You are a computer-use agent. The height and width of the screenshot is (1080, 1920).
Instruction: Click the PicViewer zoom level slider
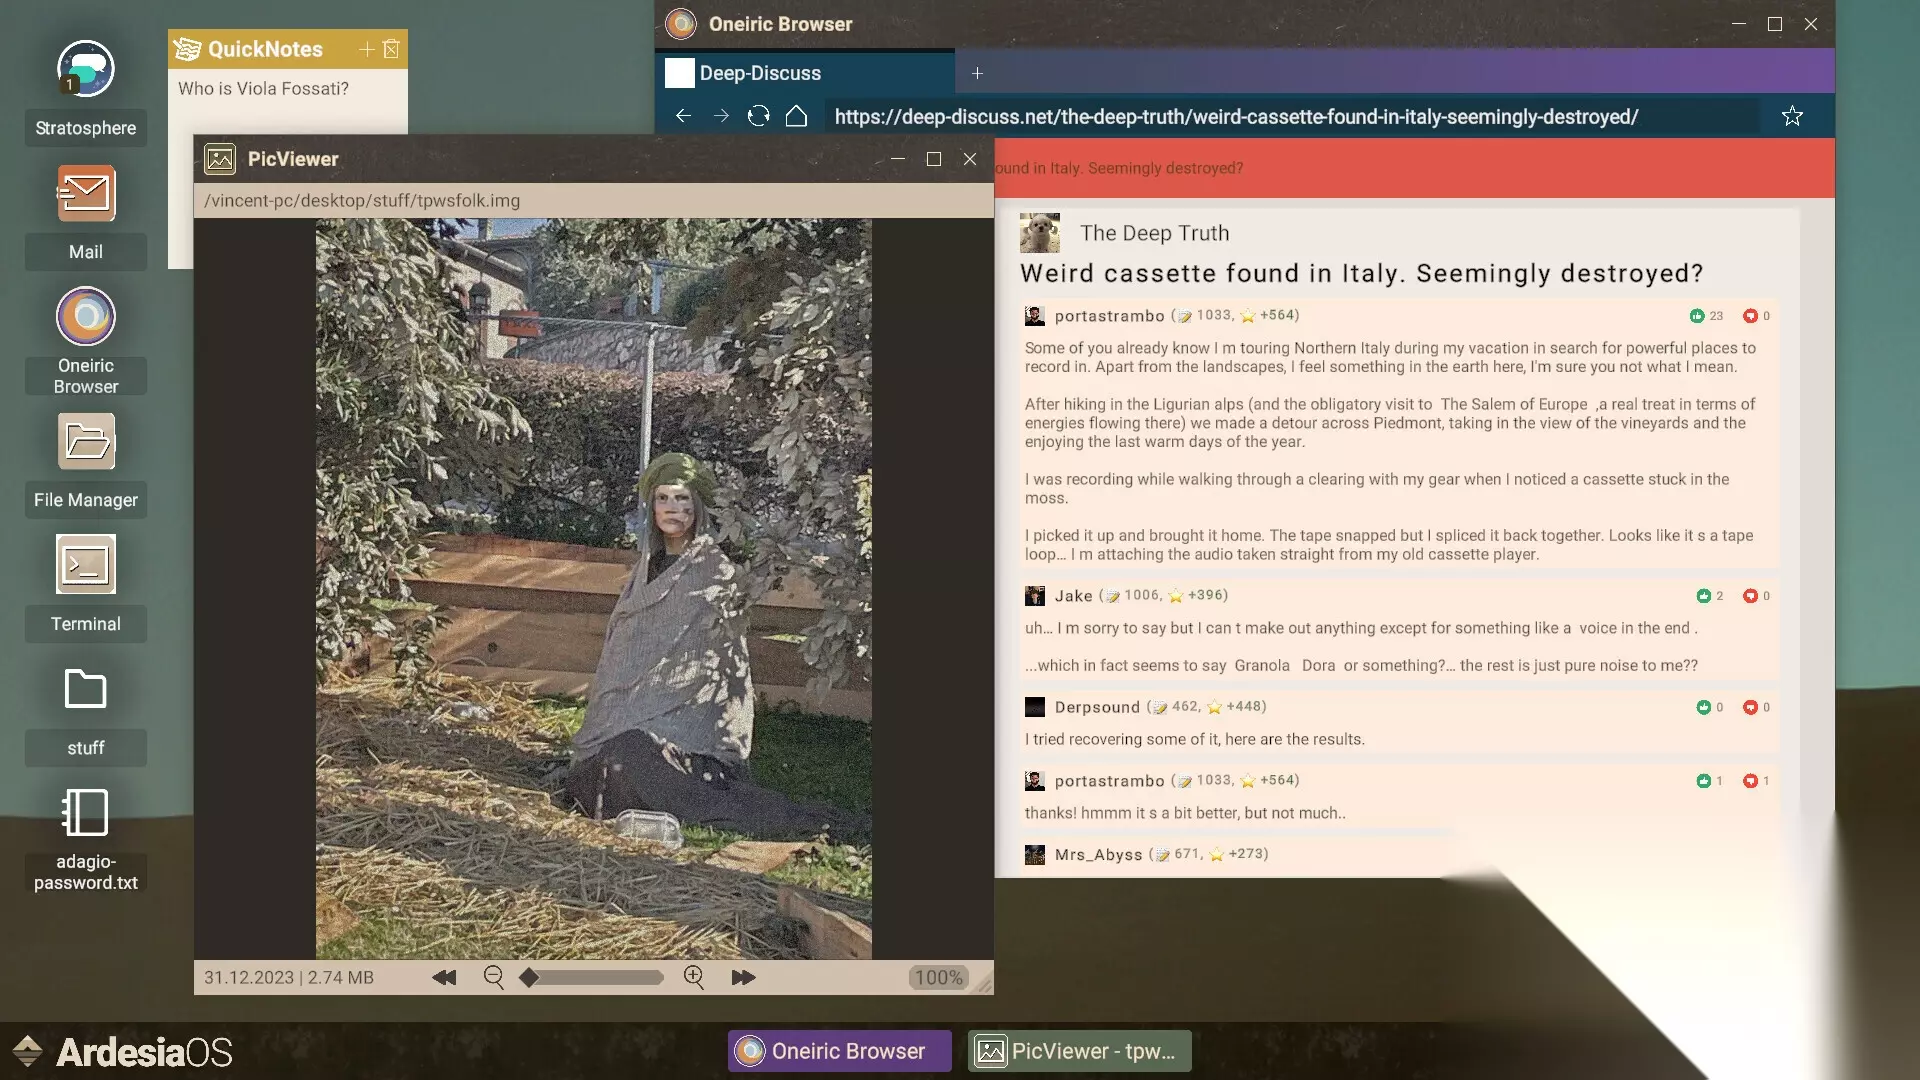(592, 978)
